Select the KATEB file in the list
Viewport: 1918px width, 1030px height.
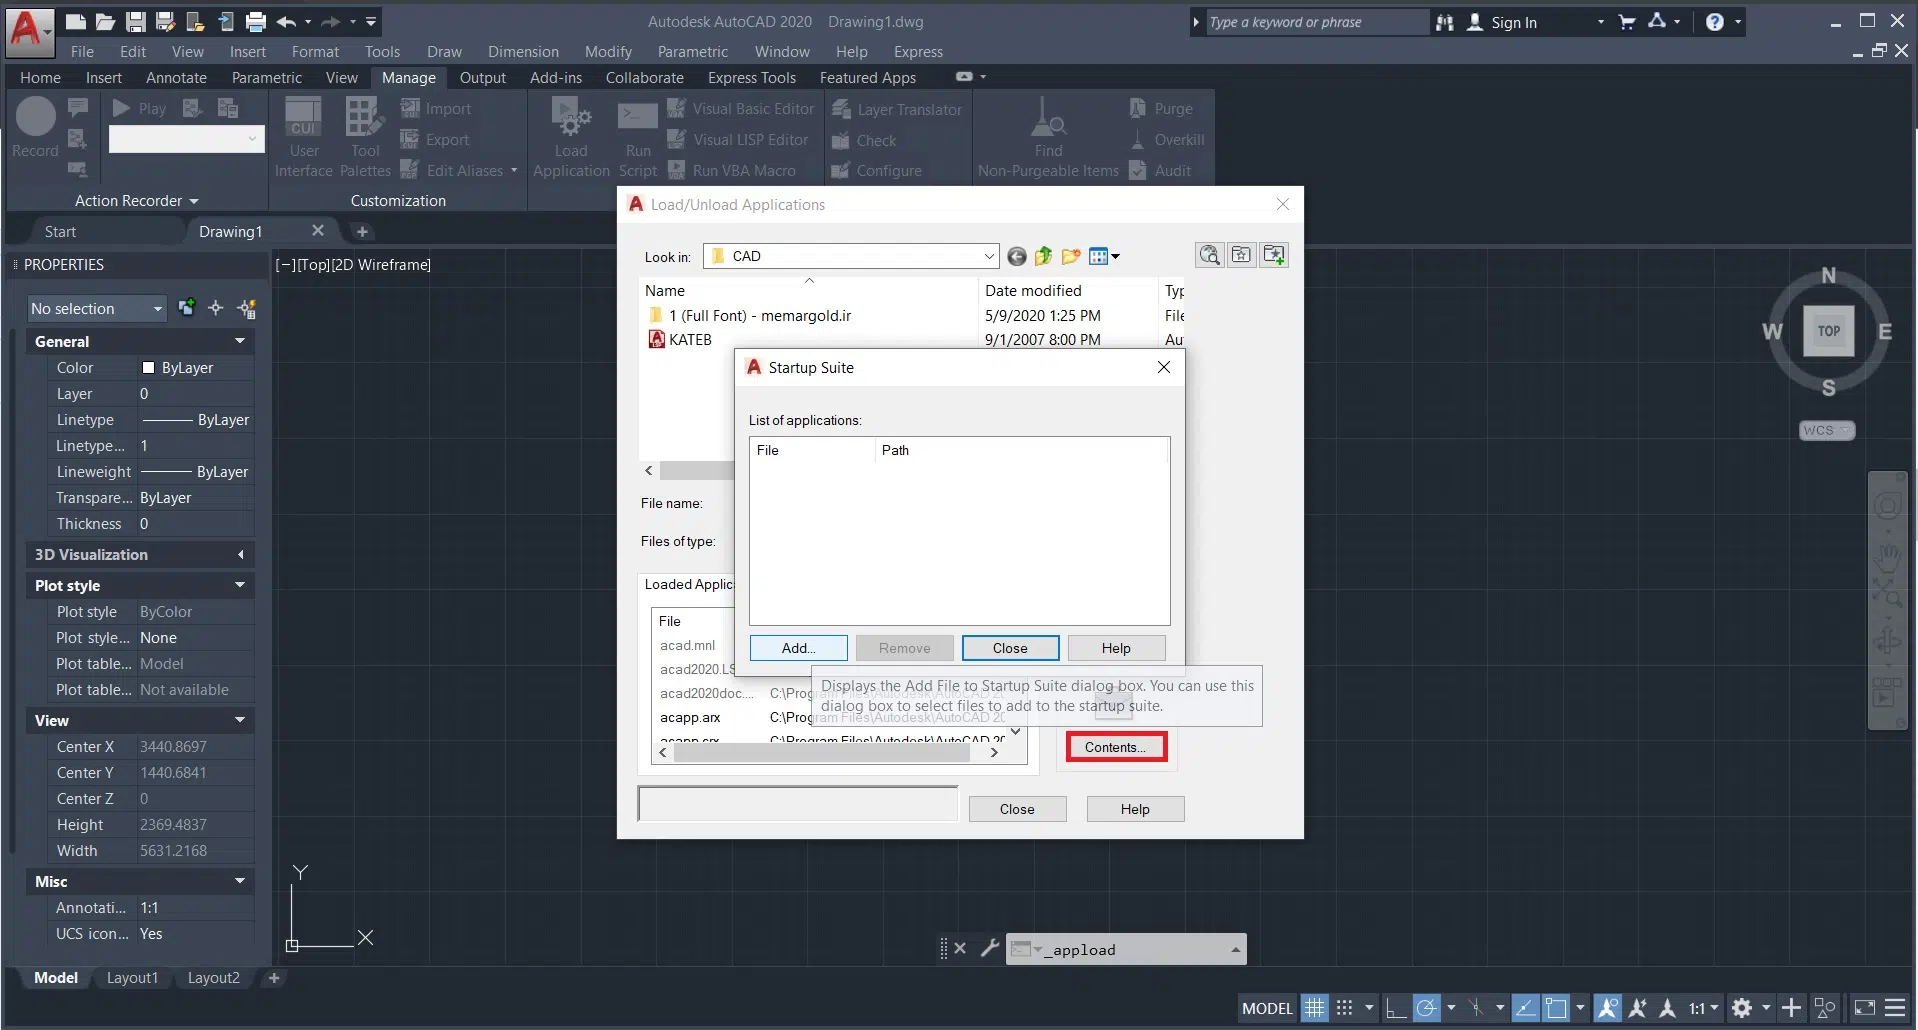690,340
